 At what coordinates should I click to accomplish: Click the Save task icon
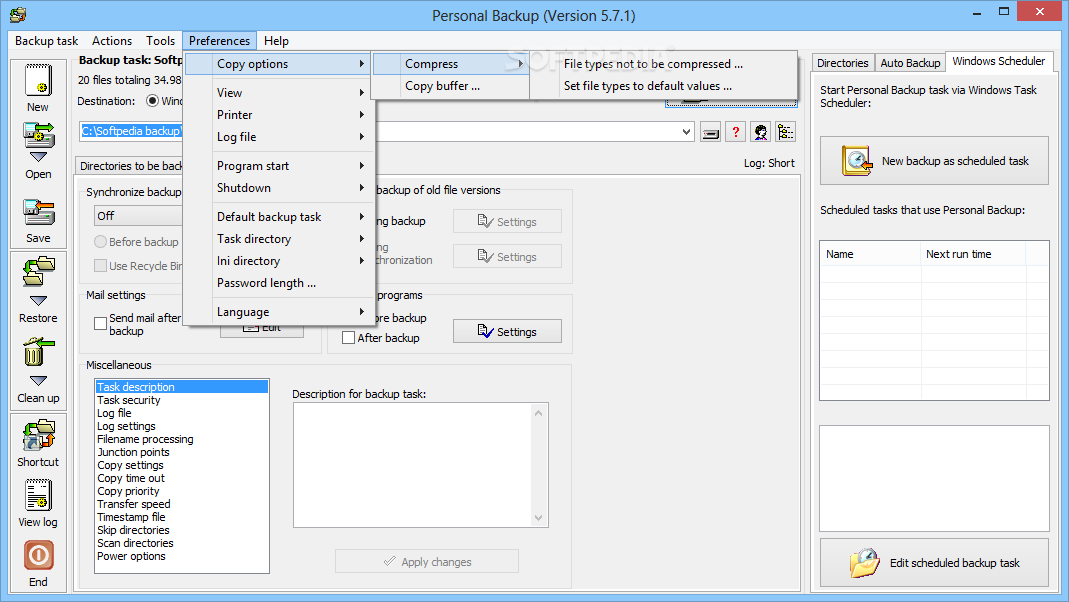click(x=38, y=213)
